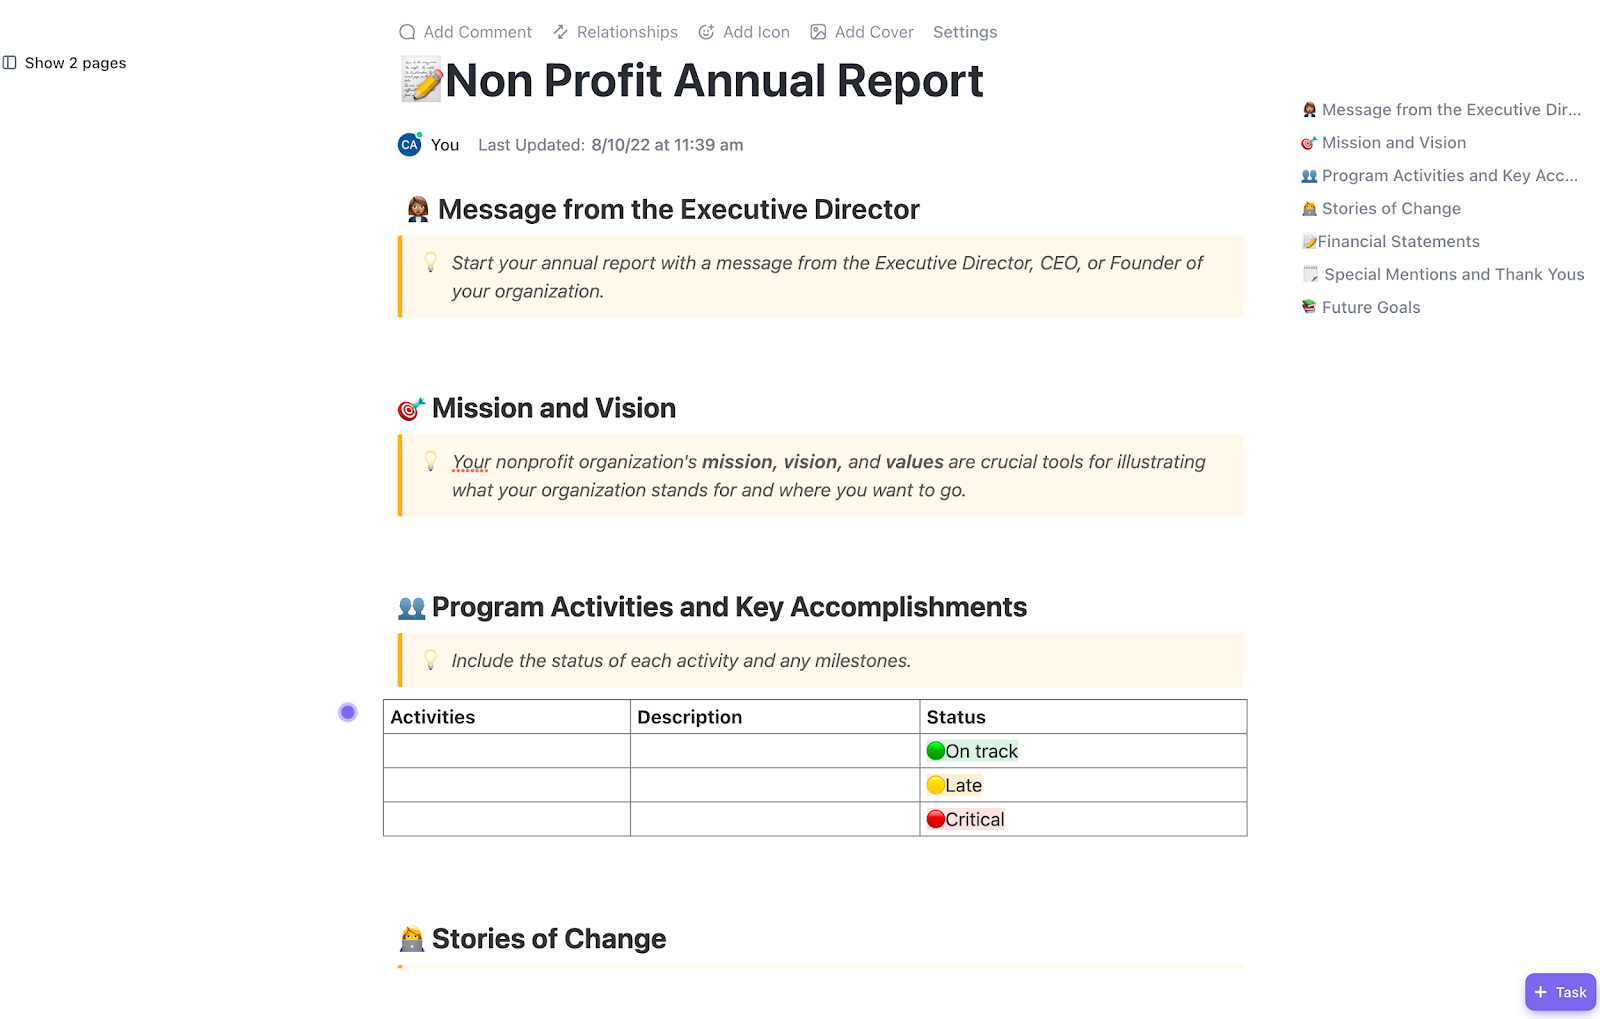Click the purple Task button
The height and width of the screenshot is (1019, 1600).
click(1560, 992)
